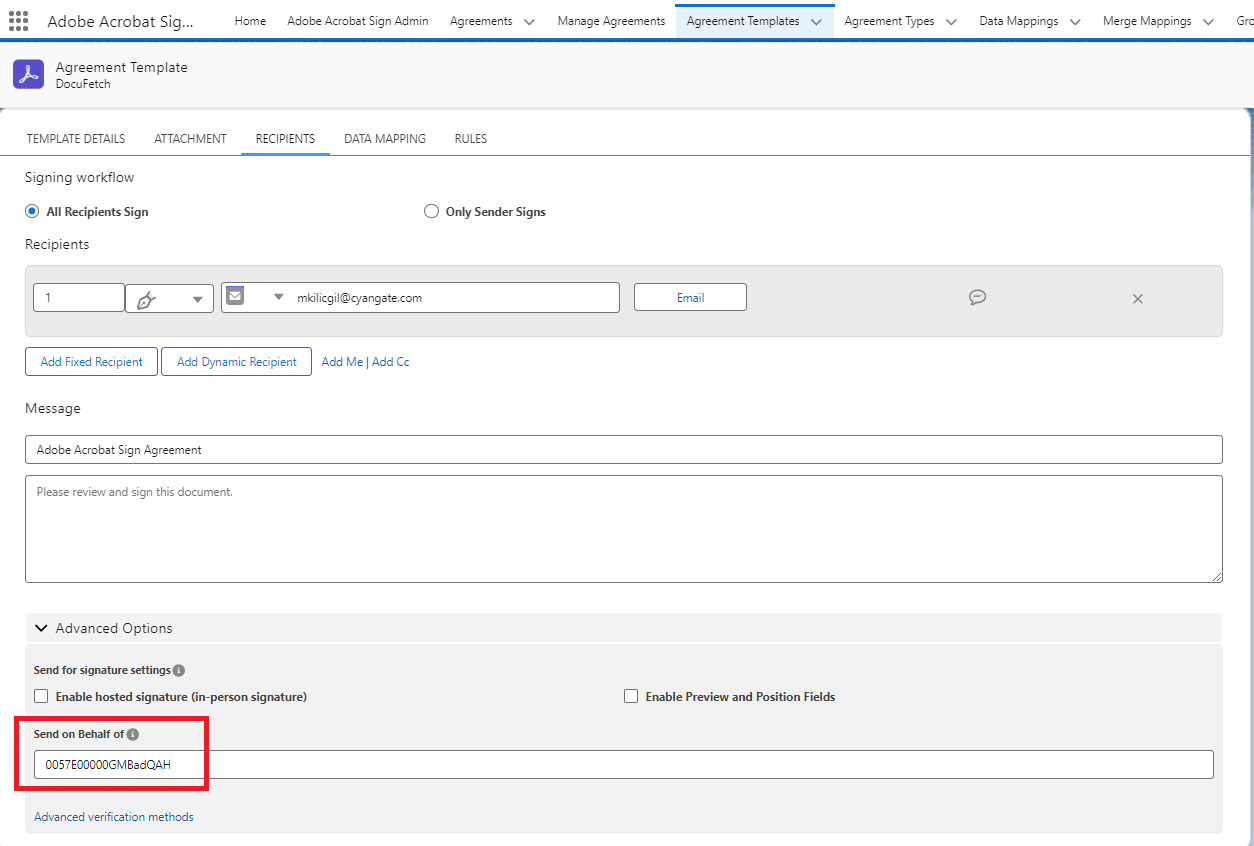Click the Adobe Acrobat Agreement Template icon
1254x846 pixels.
point(28,75)
